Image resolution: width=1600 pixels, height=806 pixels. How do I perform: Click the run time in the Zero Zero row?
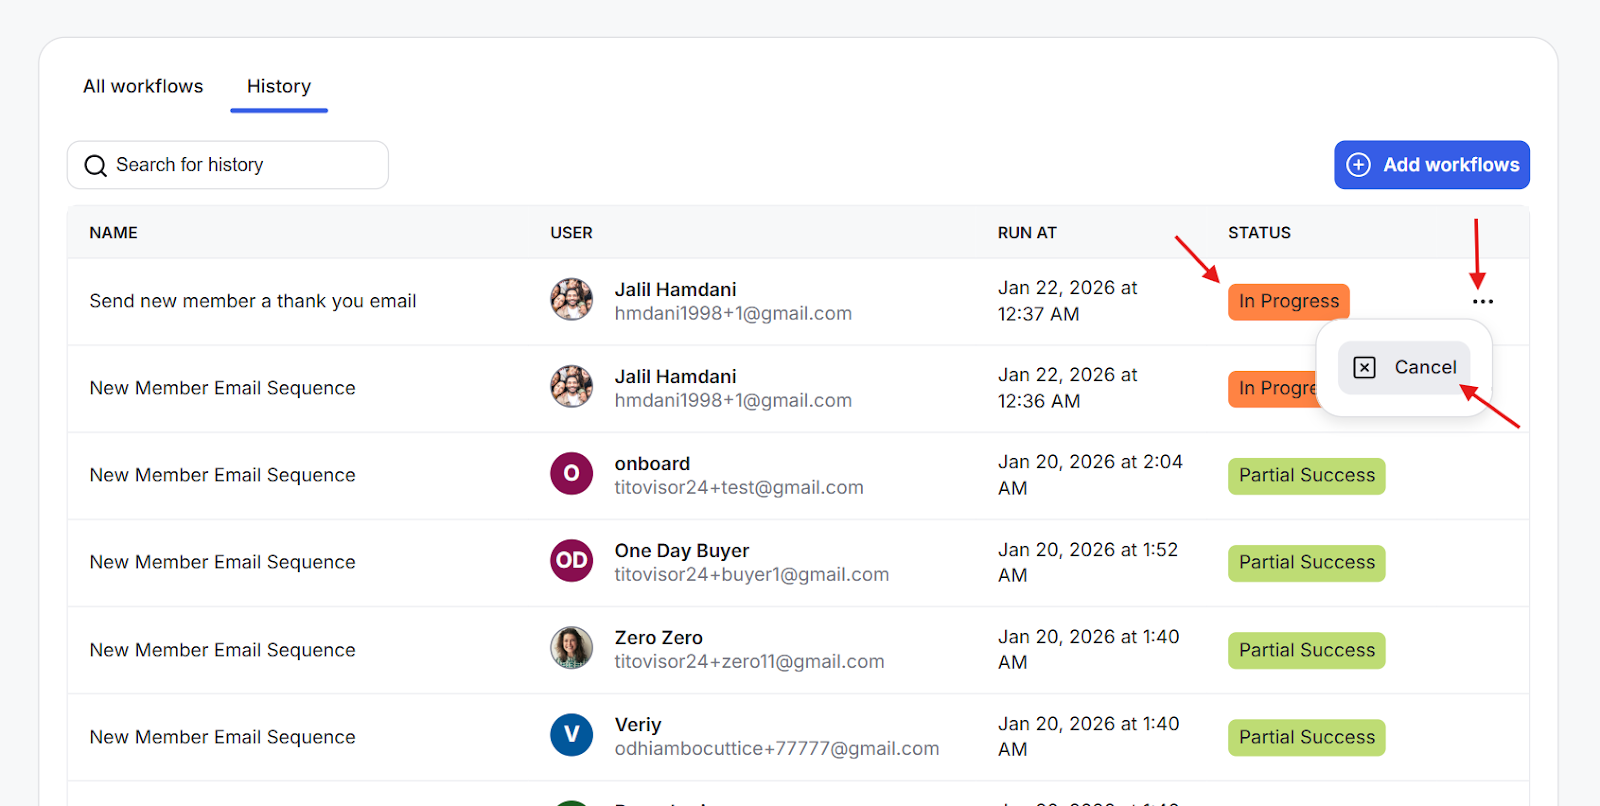point(1089,649)
